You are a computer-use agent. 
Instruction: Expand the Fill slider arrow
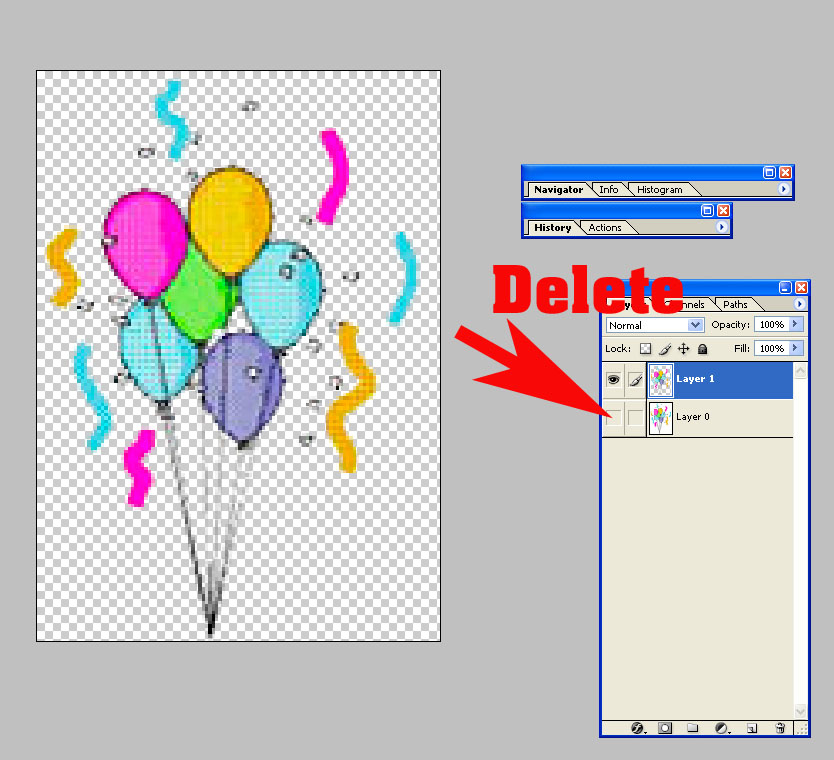pos(795,349)
